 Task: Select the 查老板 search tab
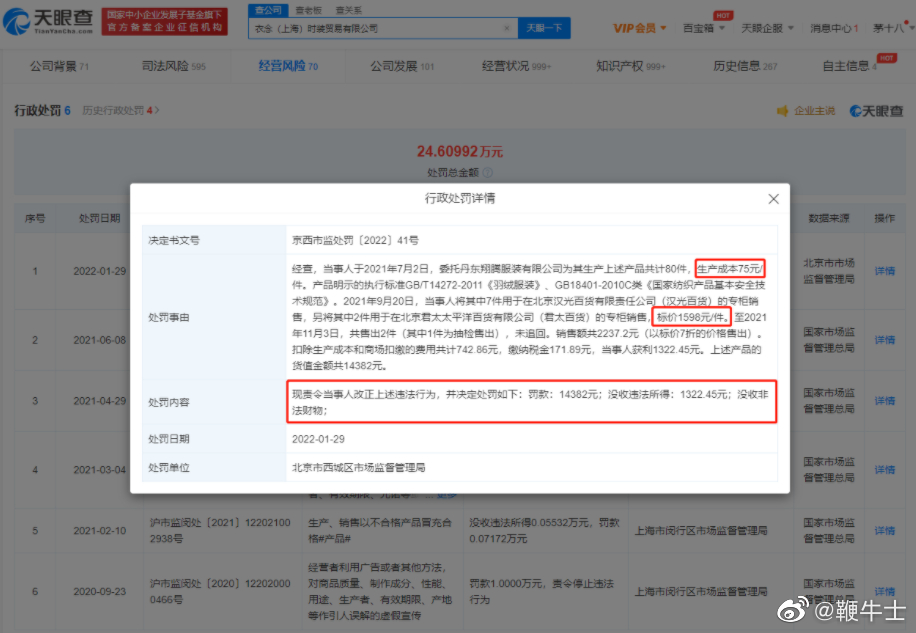[x=308, y=10]
